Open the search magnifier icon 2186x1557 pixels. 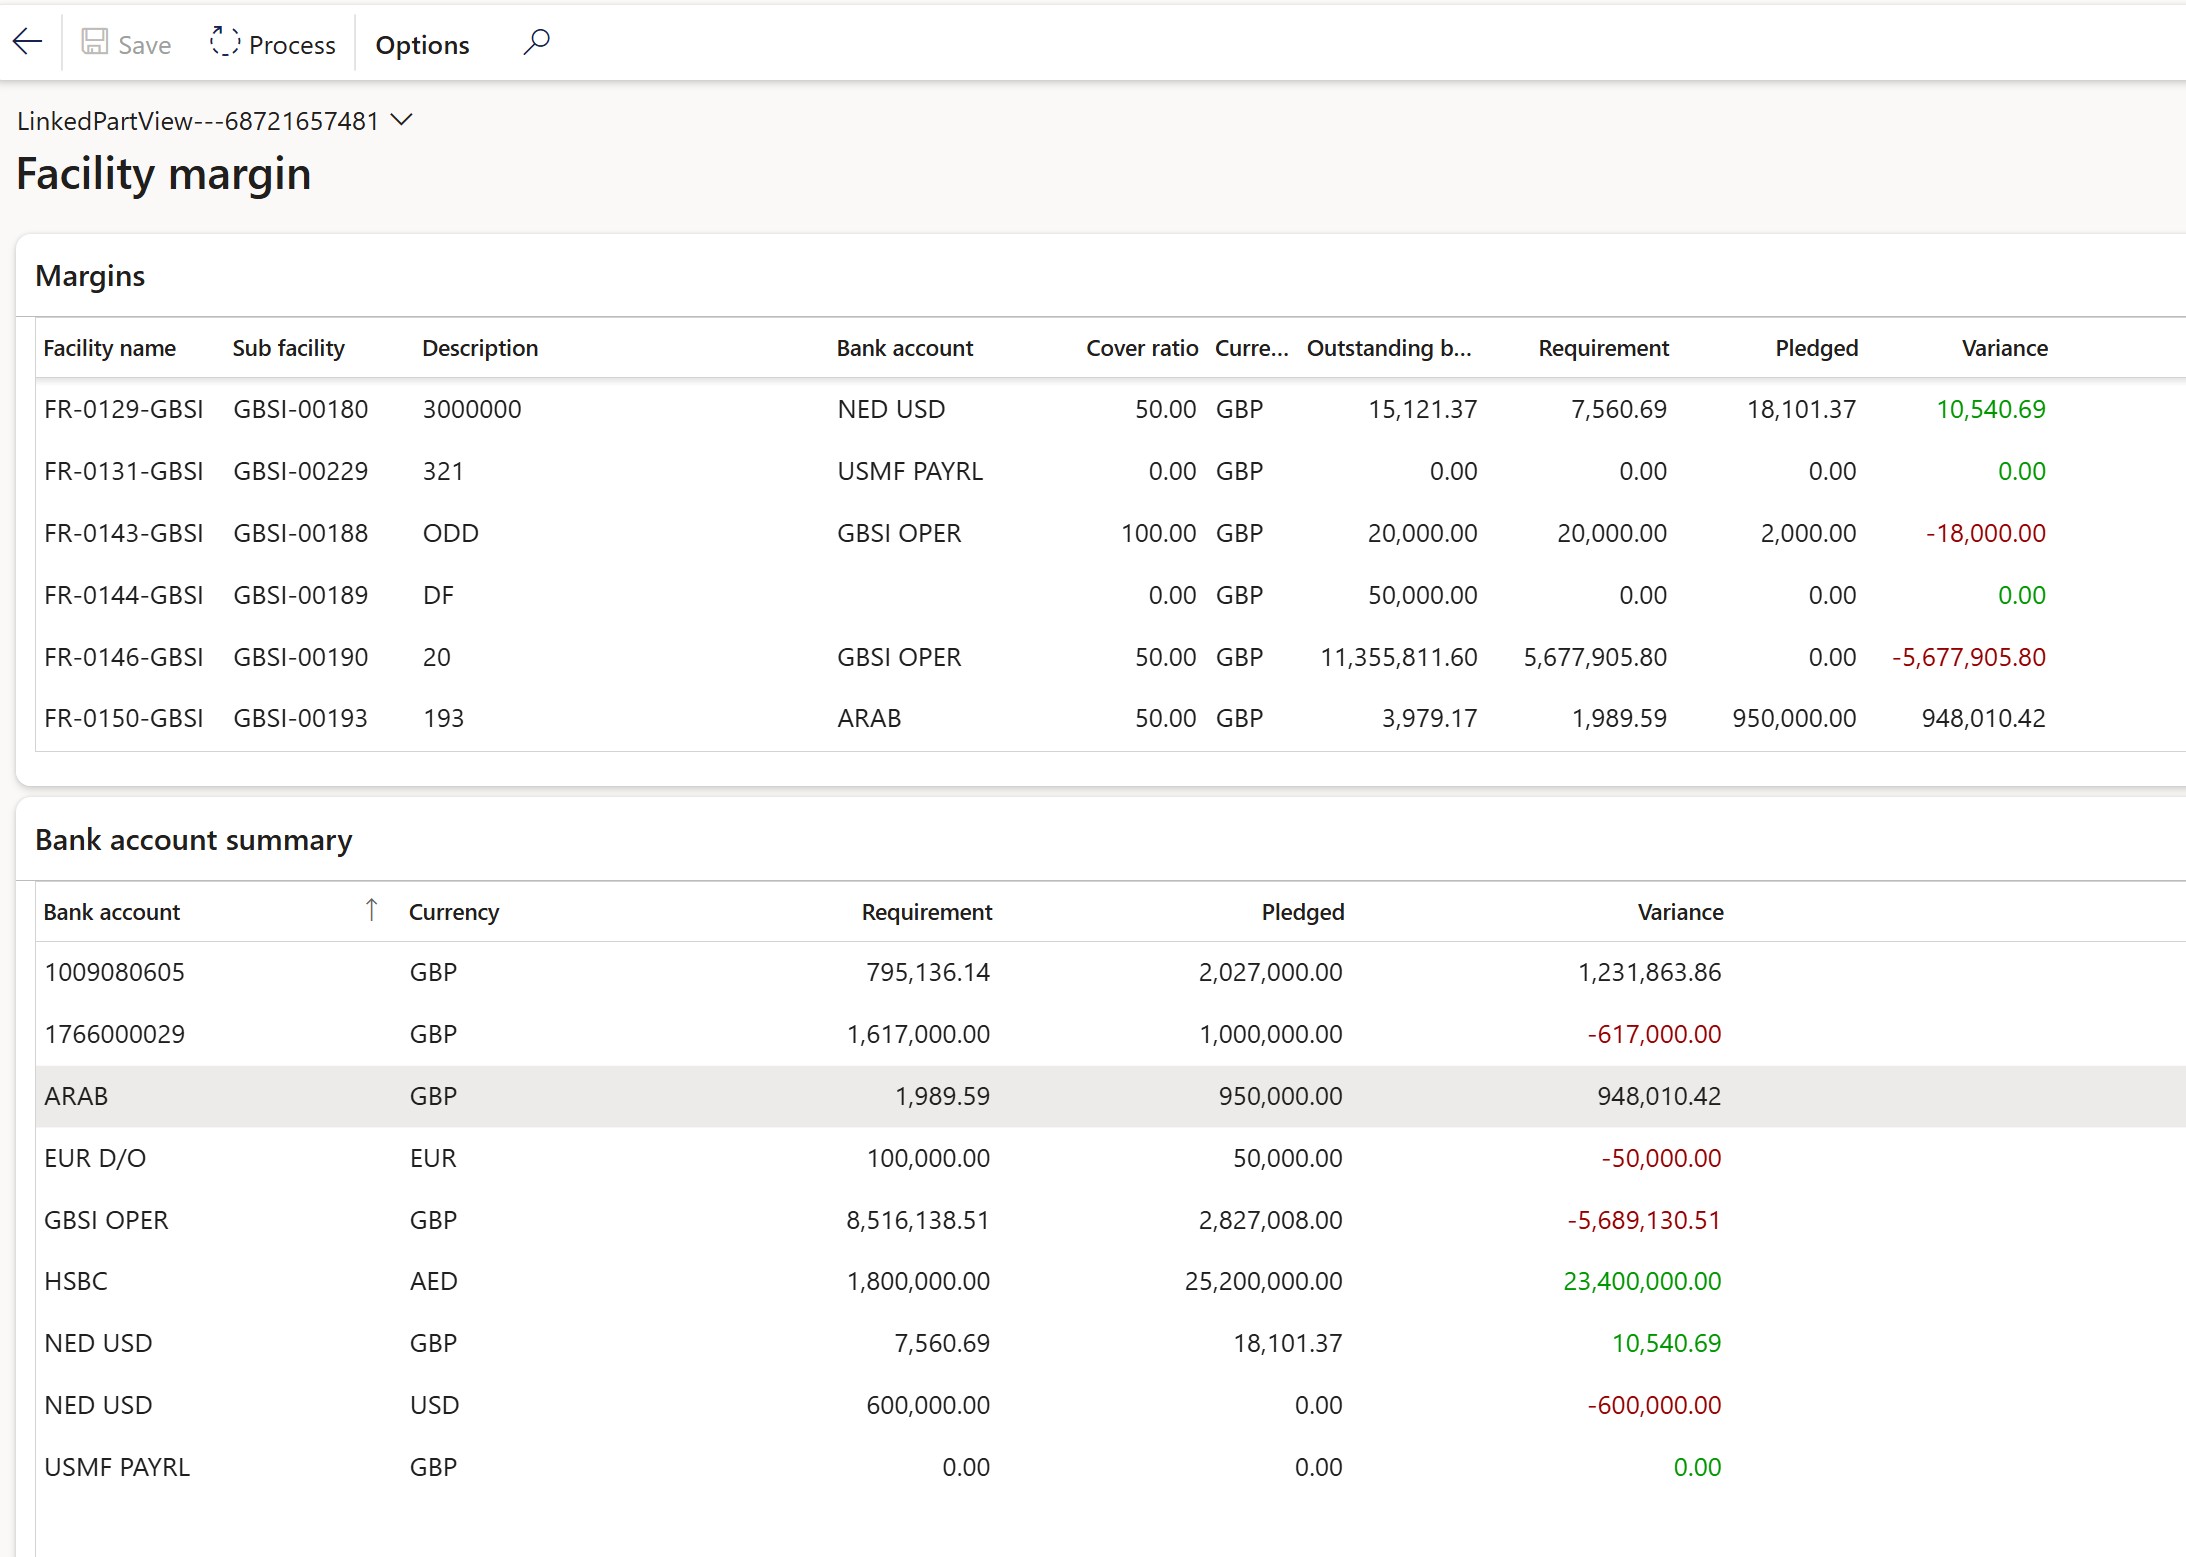pos(536,42)
